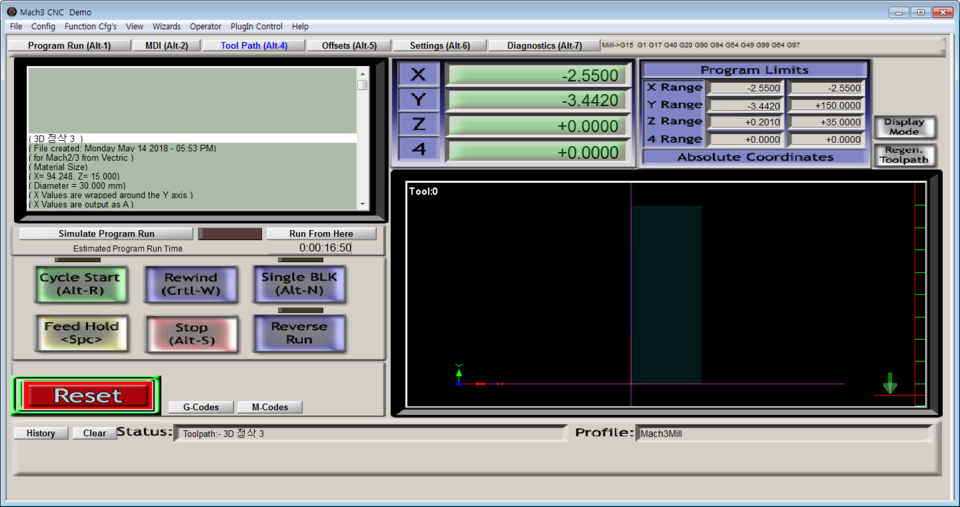Open the File menu
Image resolution: width=960 pixels, height=507 pixels.
pyautogui.click(x=16, y=26)
